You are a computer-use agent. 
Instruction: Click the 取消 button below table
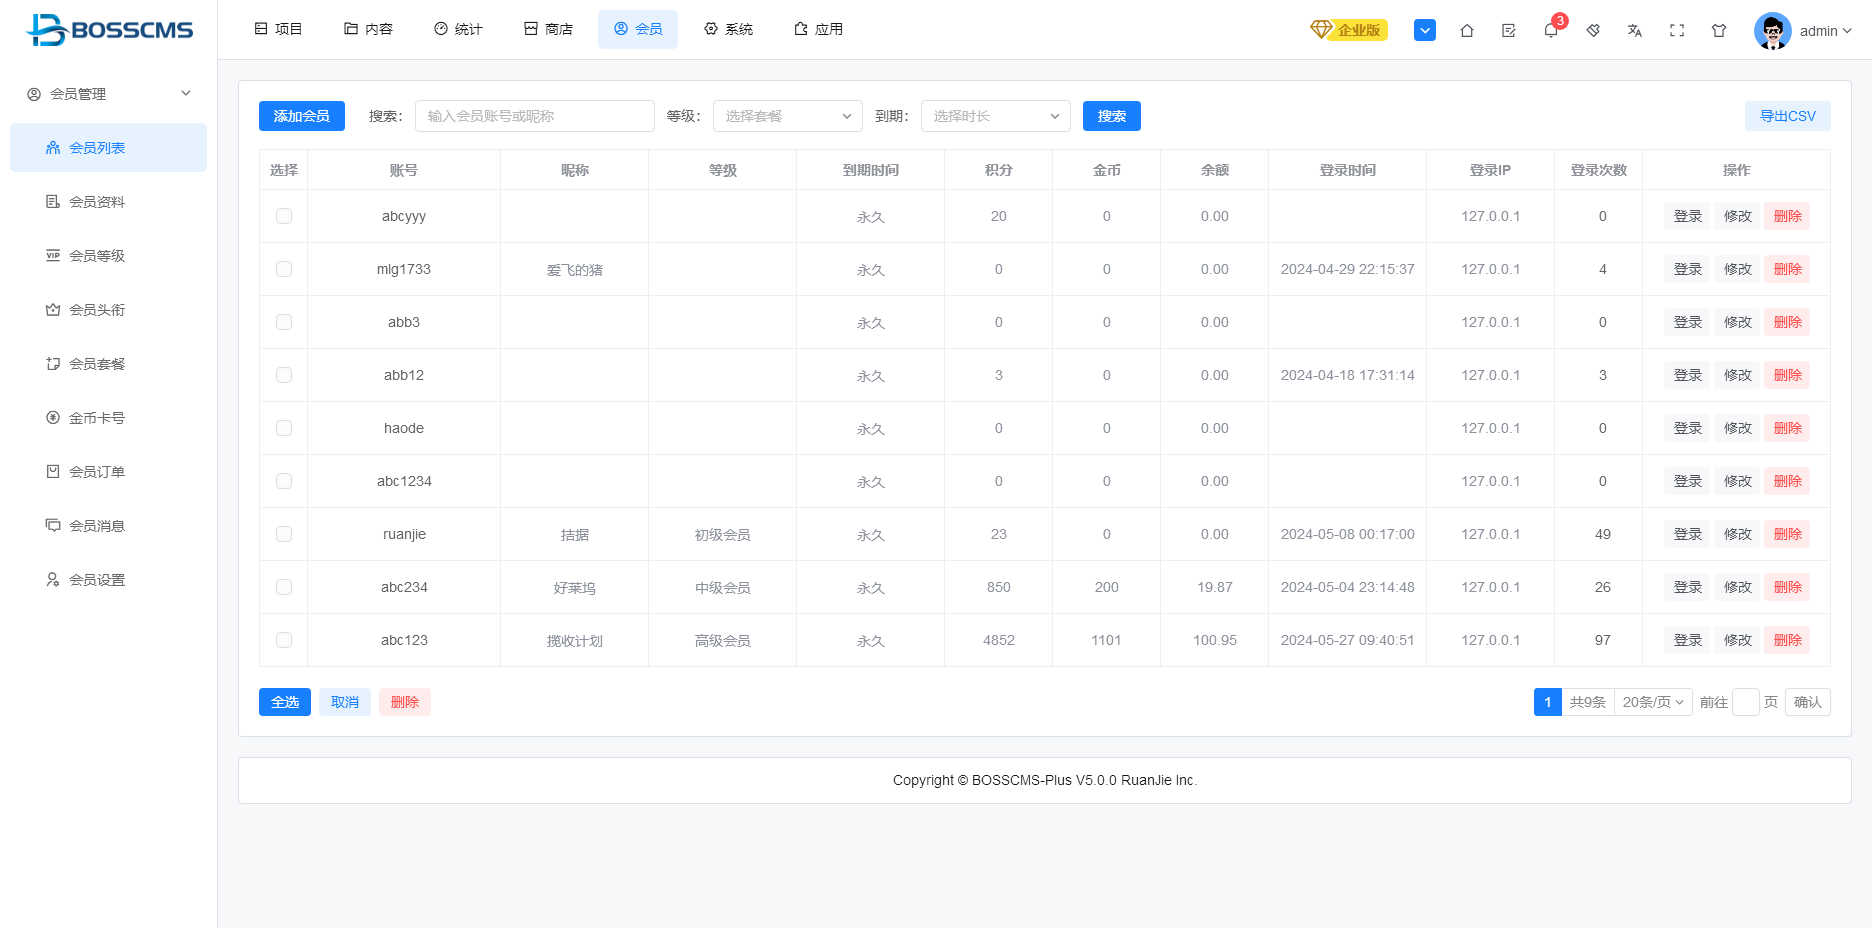point(345,702)
